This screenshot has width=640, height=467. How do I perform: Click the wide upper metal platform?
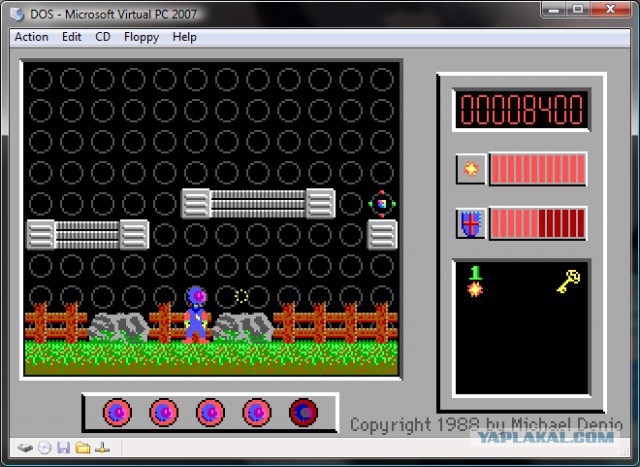(x=258, y=203)
